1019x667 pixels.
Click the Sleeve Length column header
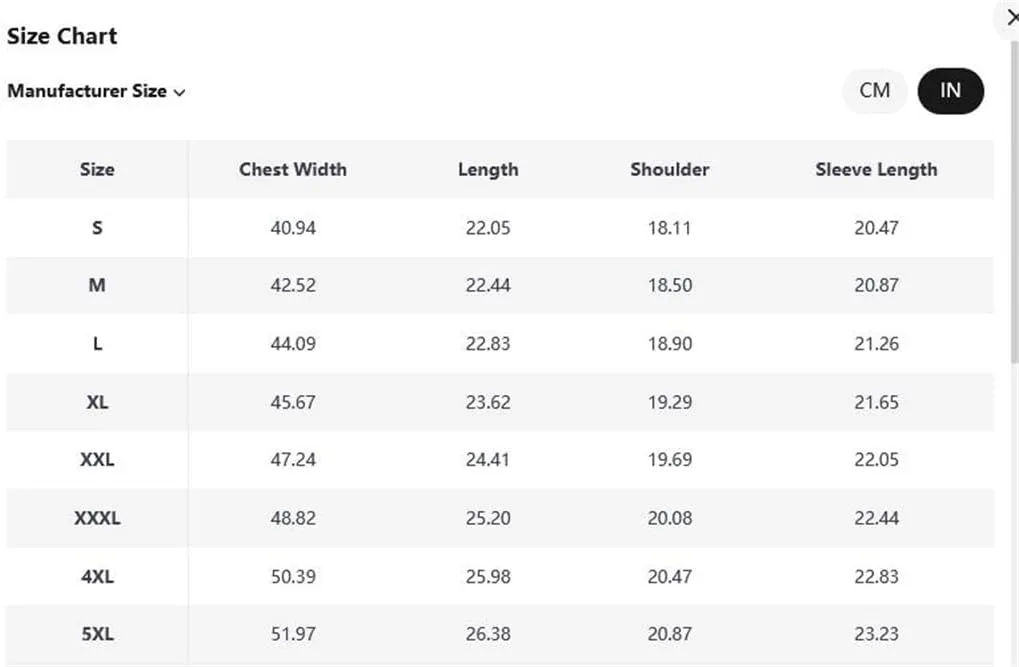[876, 170]
